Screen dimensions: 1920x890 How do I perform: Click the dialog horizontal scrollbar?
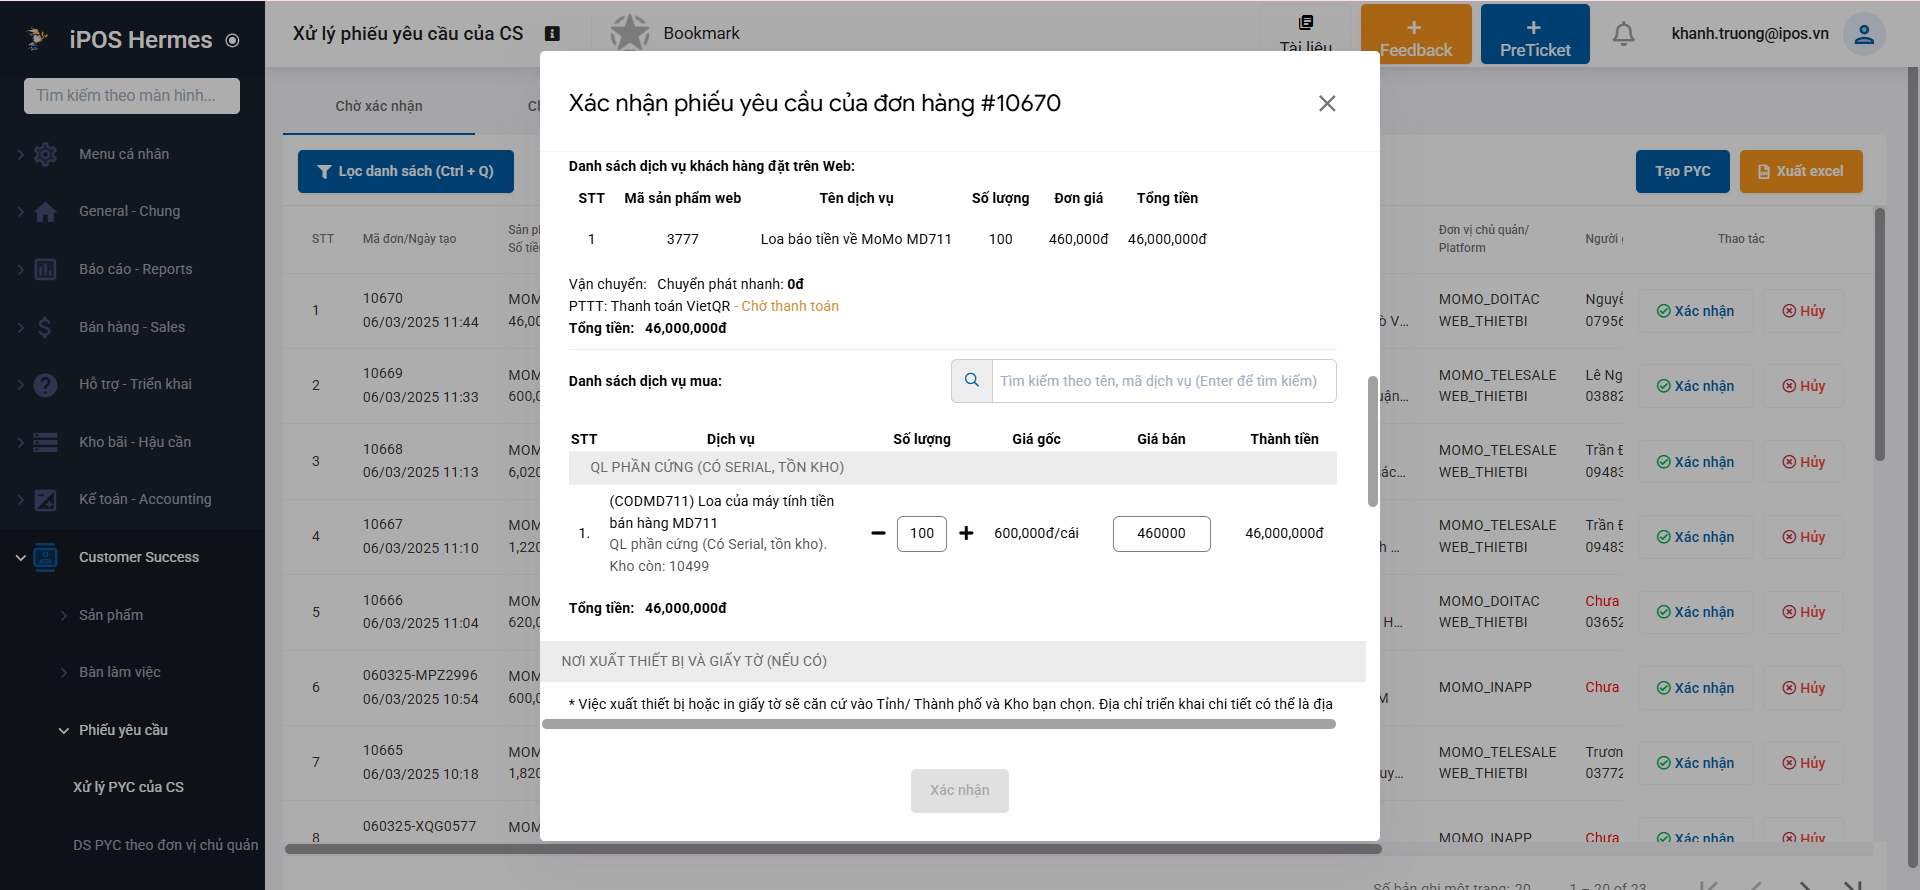click(939, 724)
